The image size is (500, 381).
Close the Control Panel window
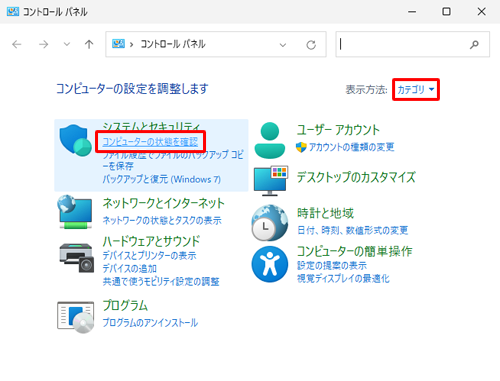(x=481, y=12)
